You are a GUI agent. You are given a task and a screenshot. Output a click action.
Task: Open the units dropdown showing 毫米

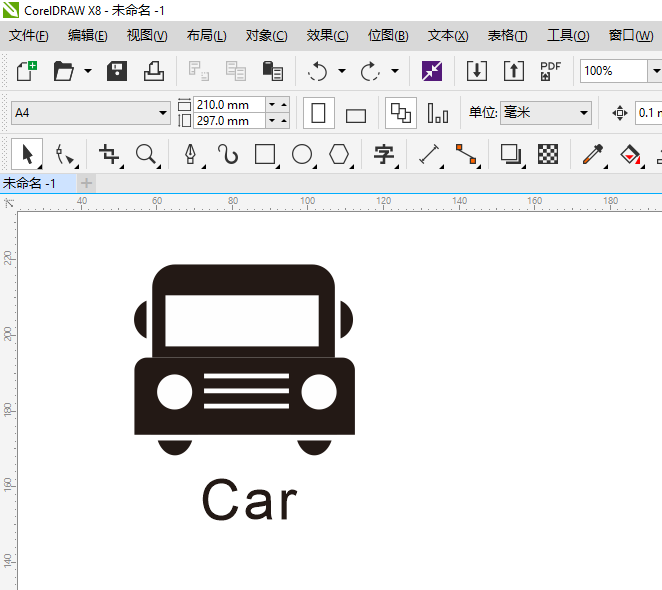(x=584, y=113)
